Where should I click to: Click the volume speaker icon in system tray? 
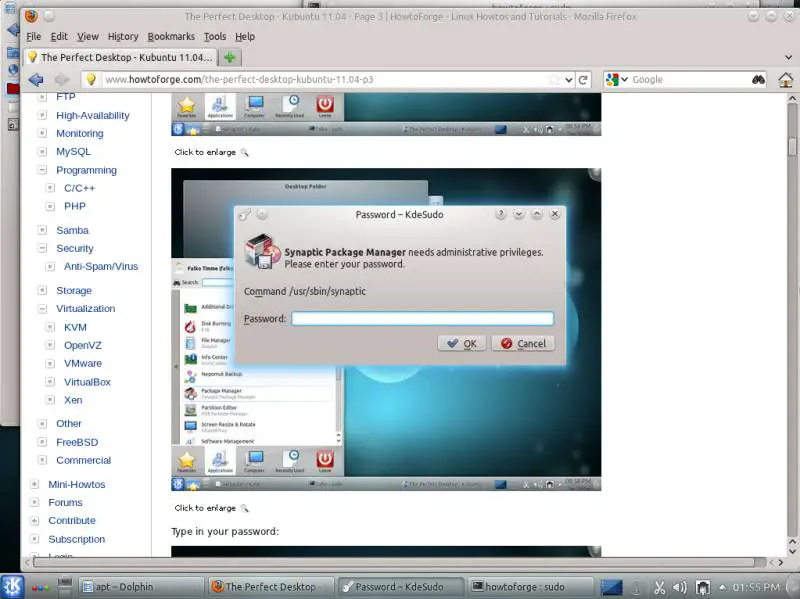(x=680, y=587)
